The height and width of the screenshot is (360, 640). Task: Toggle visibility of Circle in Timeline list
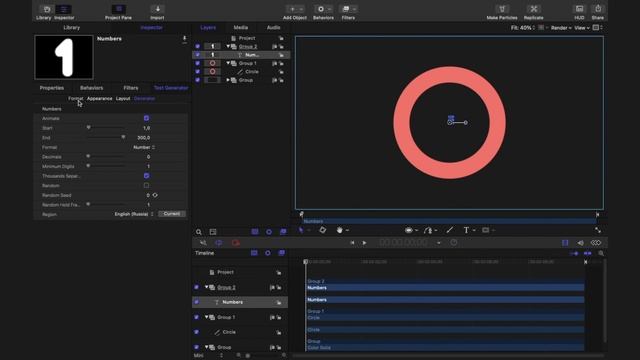point(197,332)
